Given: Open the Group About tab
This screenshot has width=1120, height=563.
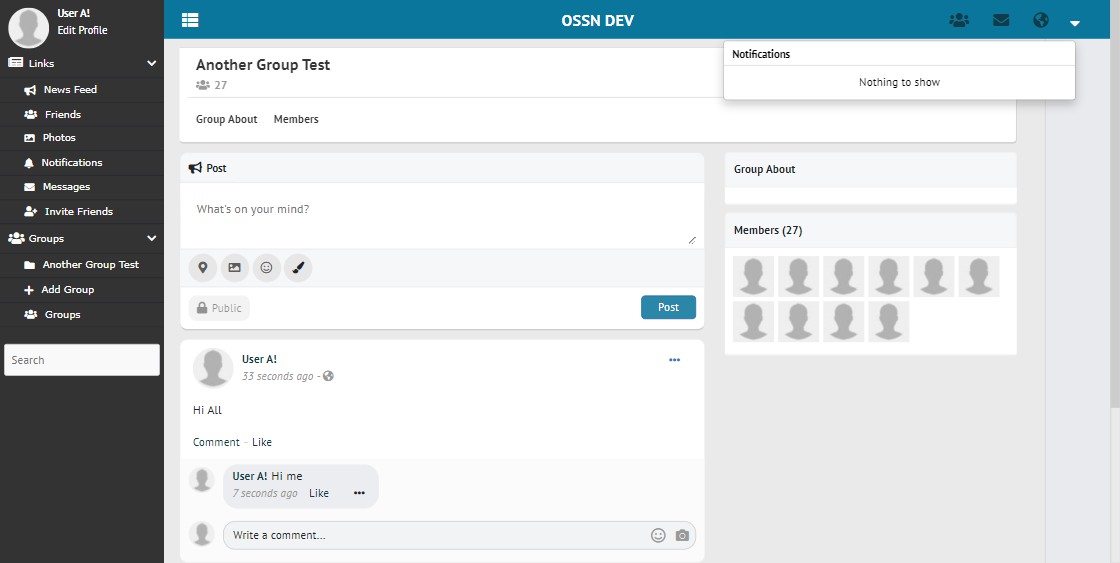Looking at the screenshot, I should (x=227, y=119).
